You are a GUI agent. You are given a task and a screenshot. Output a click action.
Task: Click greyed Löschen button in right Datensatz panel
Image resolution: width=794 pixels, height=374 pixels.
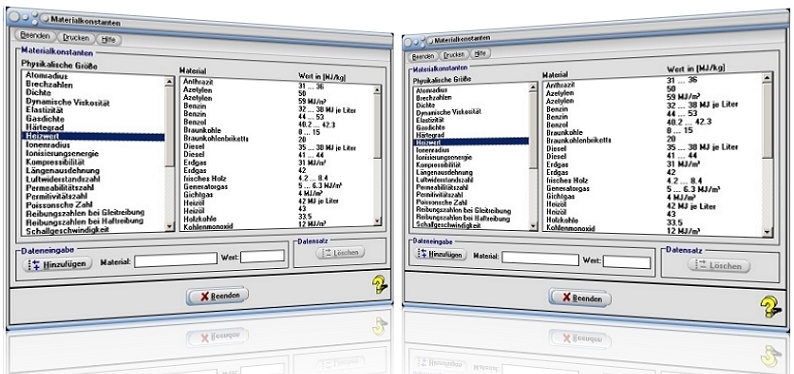tap(719, 265)
